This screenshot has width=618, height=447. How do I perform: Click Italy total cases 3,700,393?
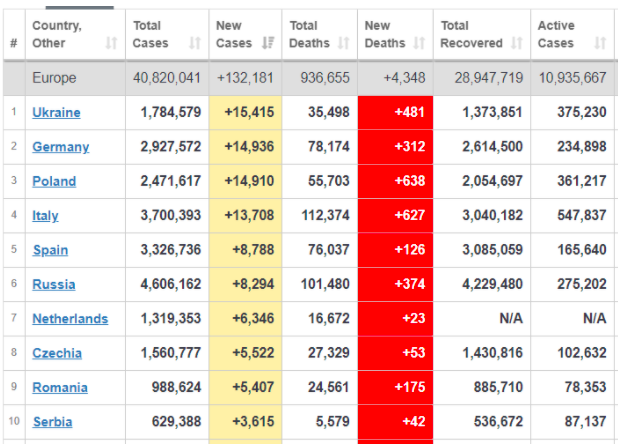(171, 215)
